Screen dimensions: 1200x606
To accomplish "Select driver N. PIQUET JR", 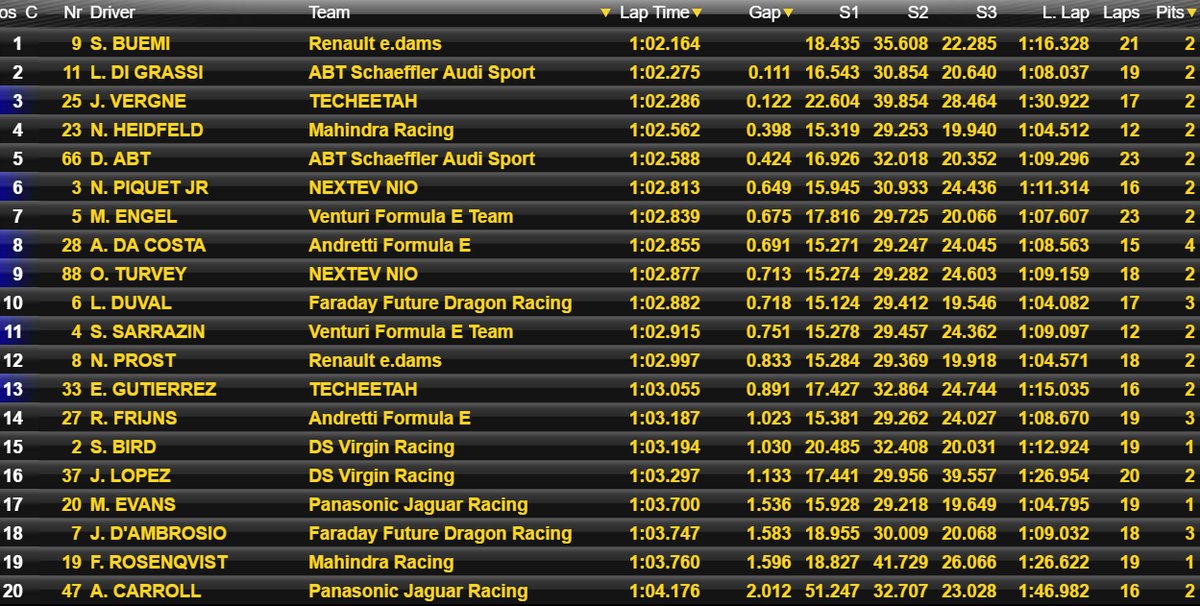I will [x=149, y=187].
